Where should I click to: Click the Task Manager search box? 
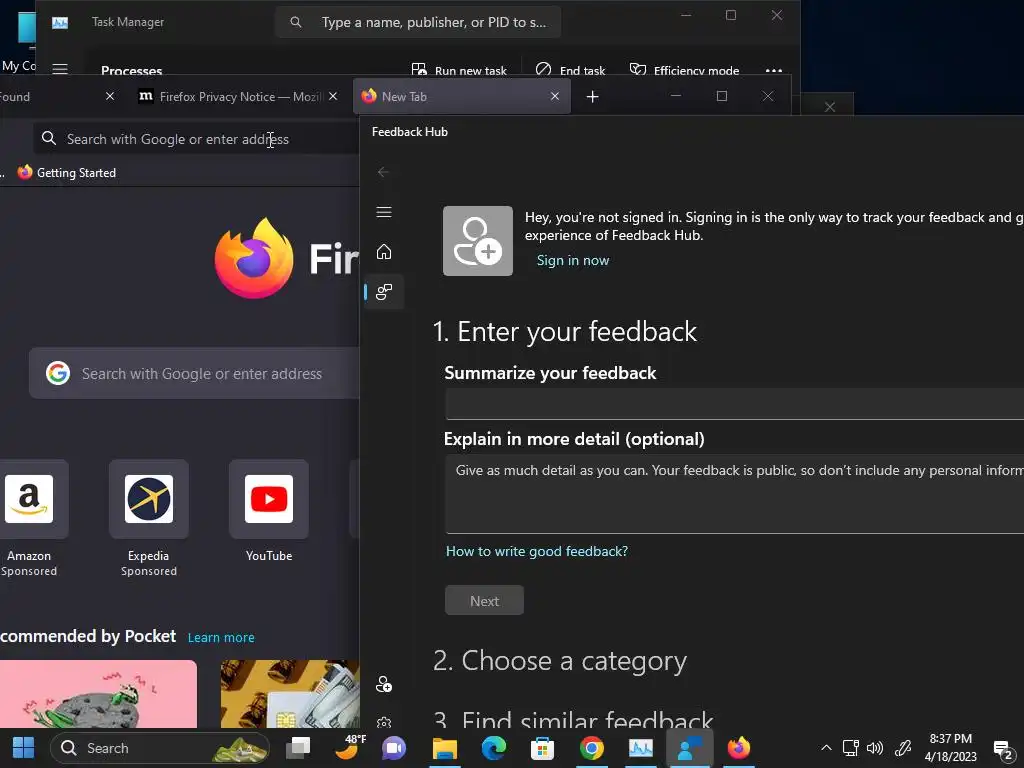[x=418, y=22]
